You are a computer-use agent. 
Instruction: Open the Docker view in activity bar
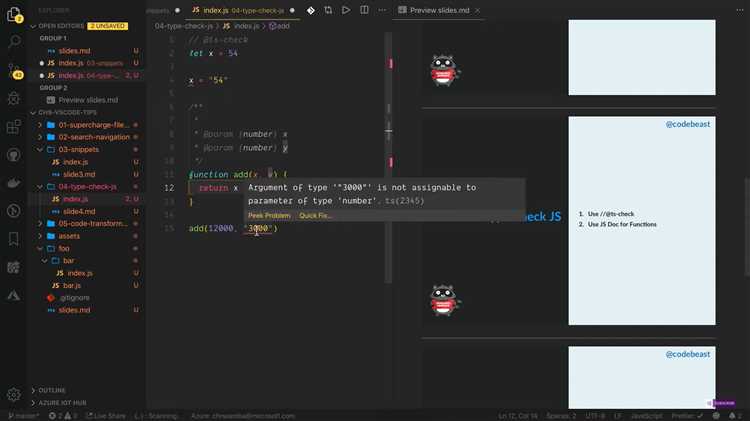(x=14, y=183)
